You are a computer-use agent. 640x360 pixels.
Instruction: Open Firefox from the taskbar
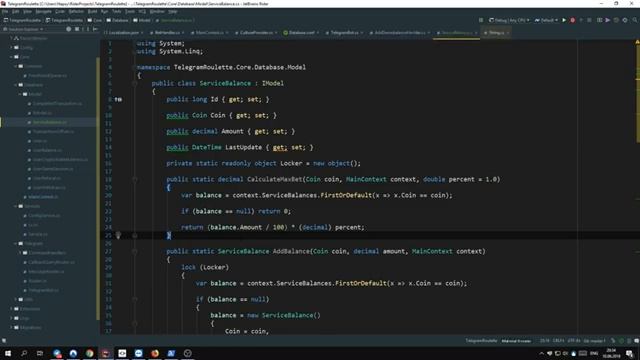(x=155, y=353)
